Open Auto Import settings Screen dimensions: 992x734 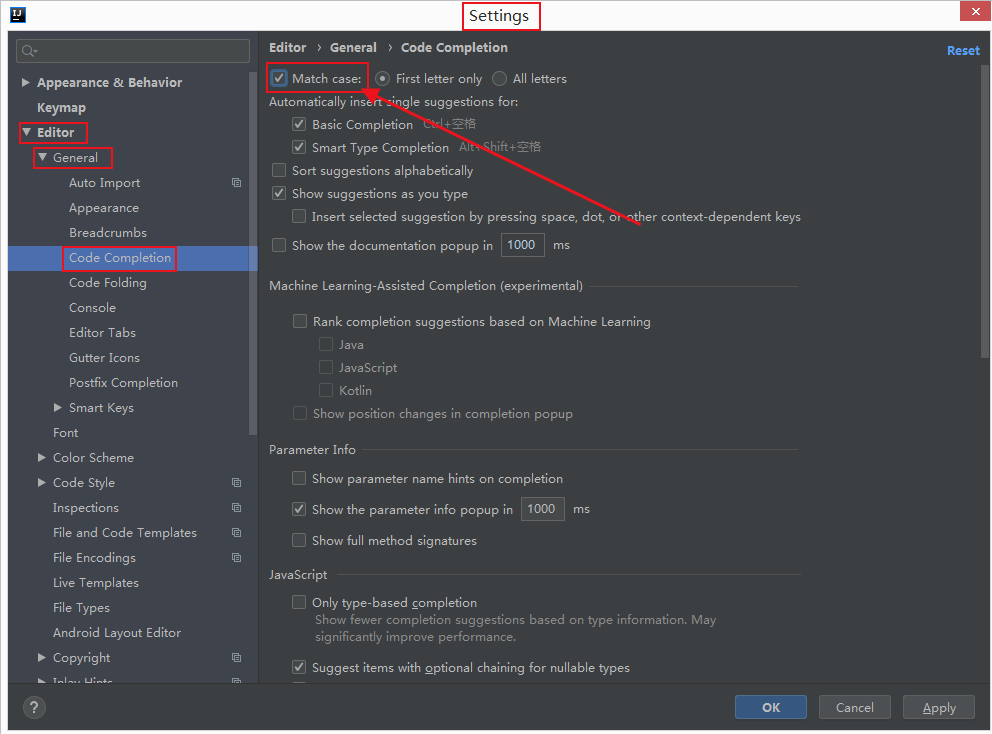pyautogui.click(x=104, y=183)
